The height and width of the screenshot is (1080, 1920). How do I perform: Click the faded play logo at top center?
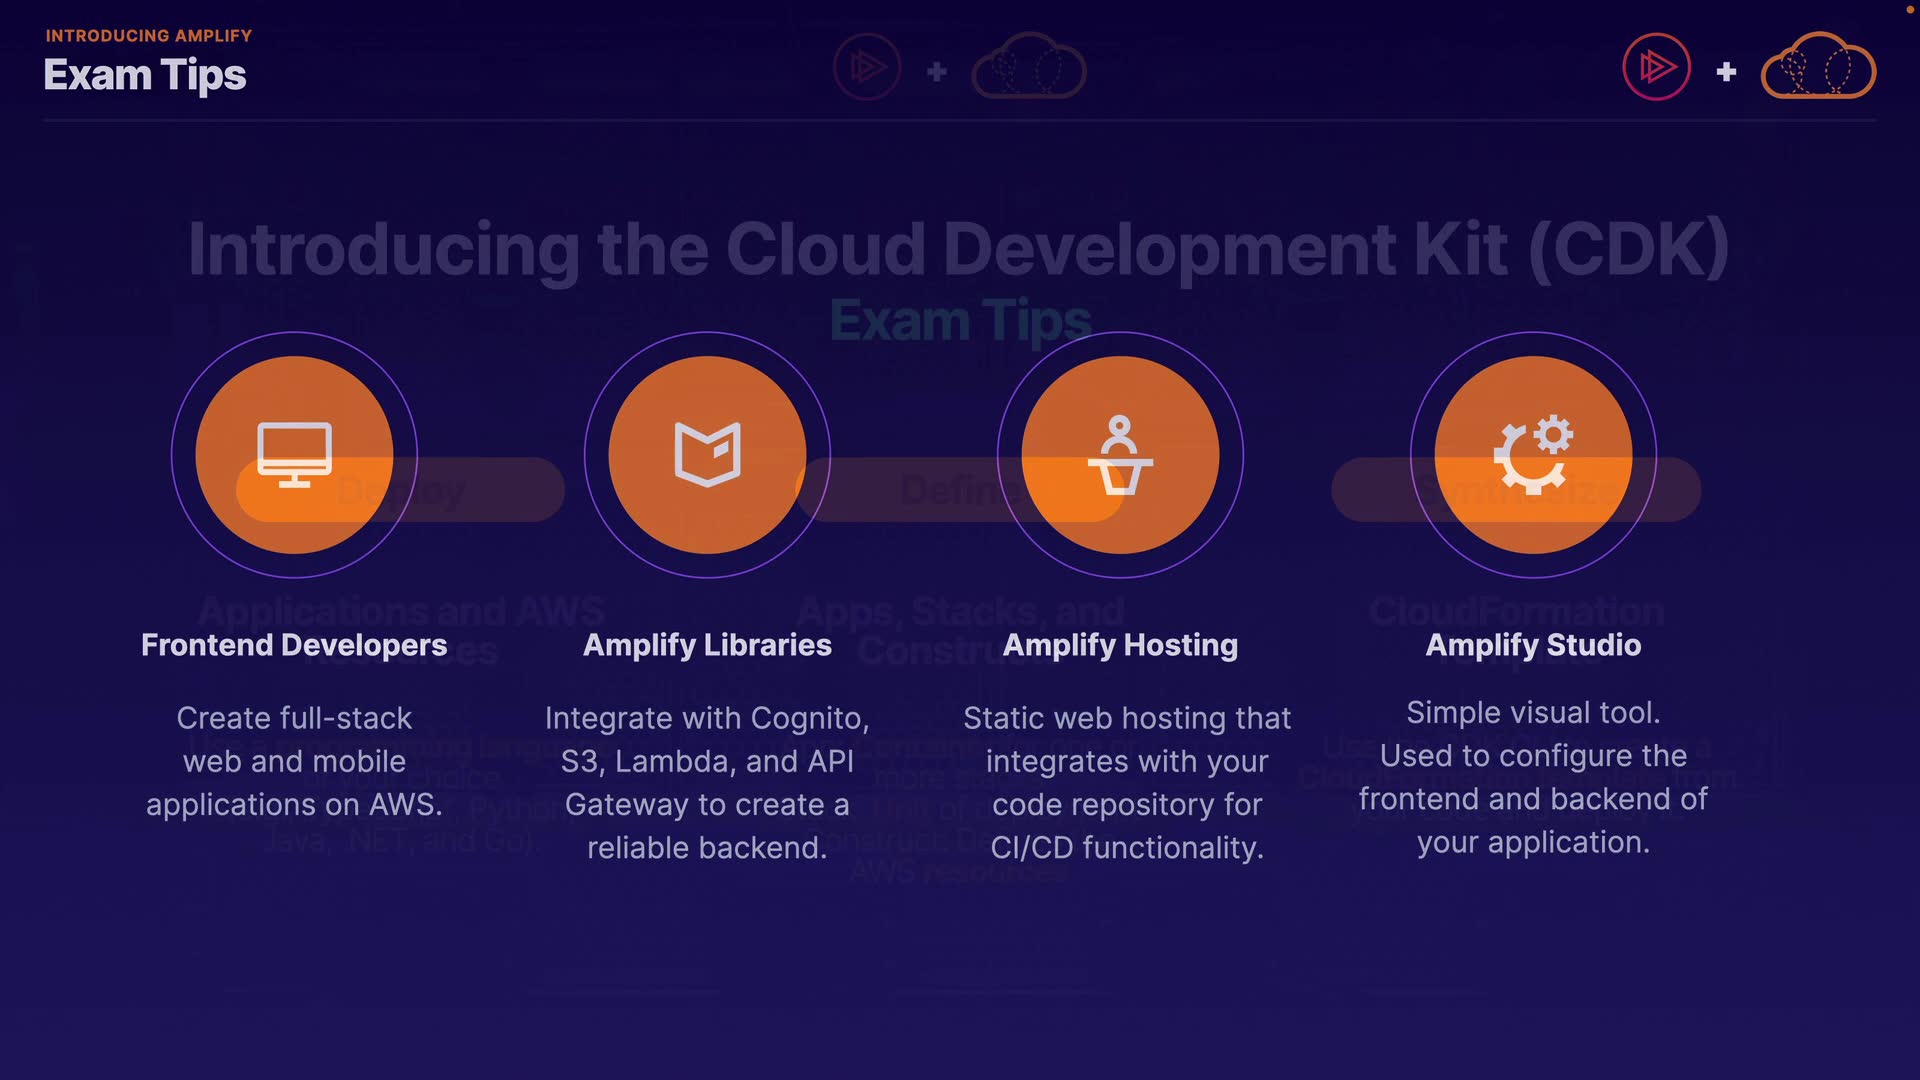867,67
